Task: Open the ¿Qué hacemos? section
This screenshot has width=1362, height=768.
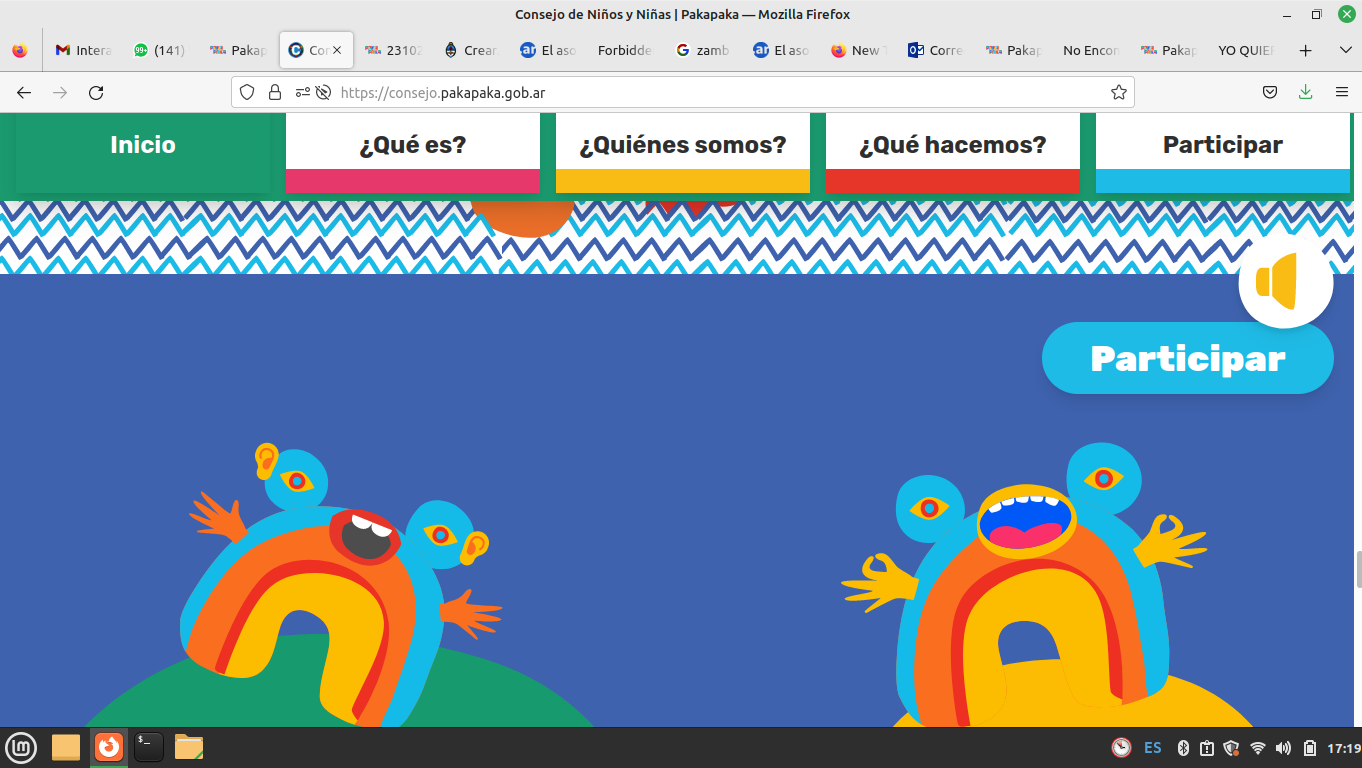Action: point(952,152)
